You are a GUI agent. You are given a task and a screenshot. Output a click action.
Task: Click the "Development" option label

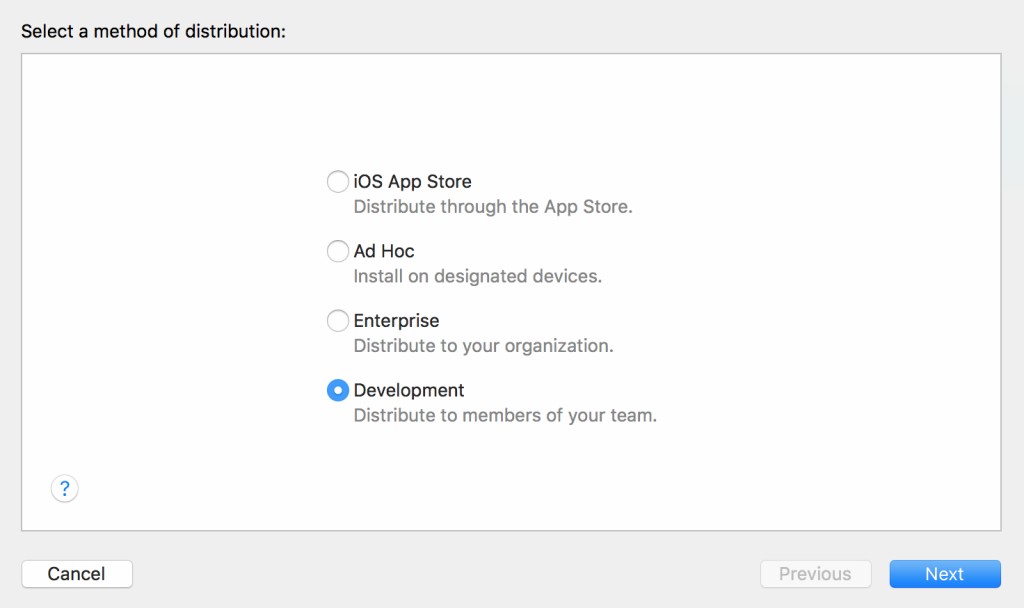[x=409, y=390]
